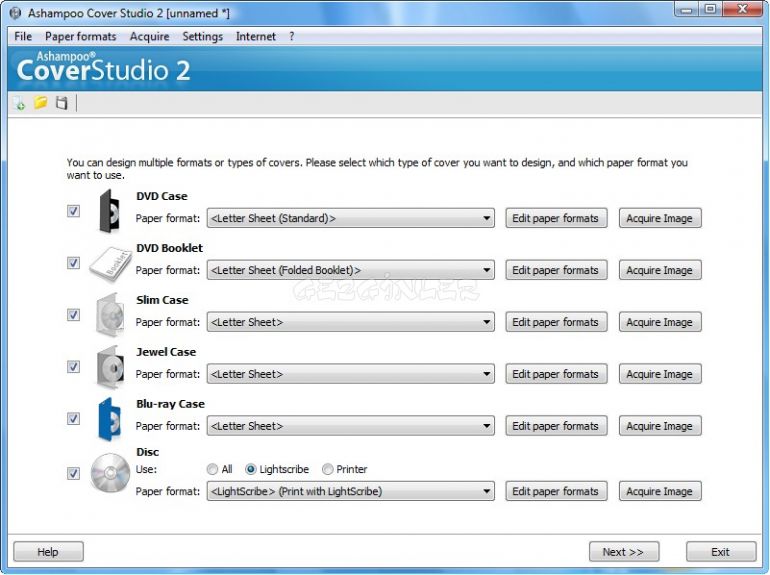This screenshot has width=770, height=575.
Task: Click the 'DVD Case' heading text
Action: click(162, 196)
